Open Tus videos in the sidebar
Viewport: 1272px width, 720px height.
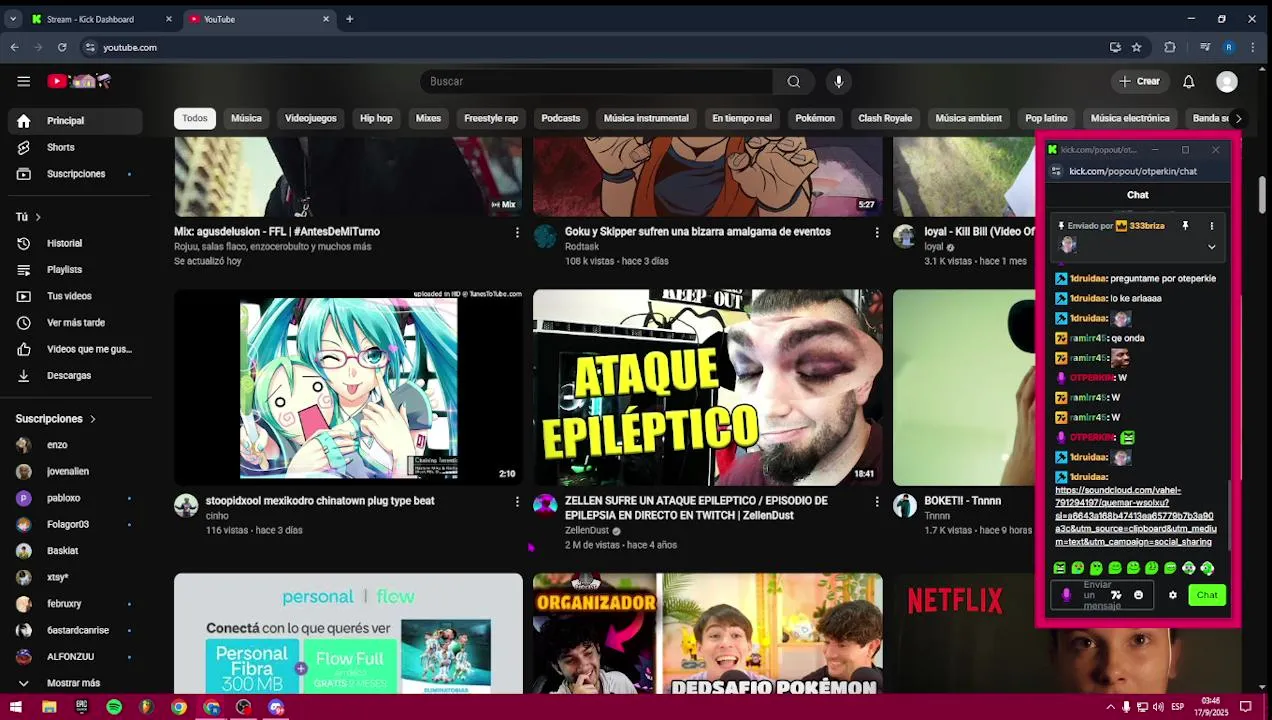click(76, 296)
